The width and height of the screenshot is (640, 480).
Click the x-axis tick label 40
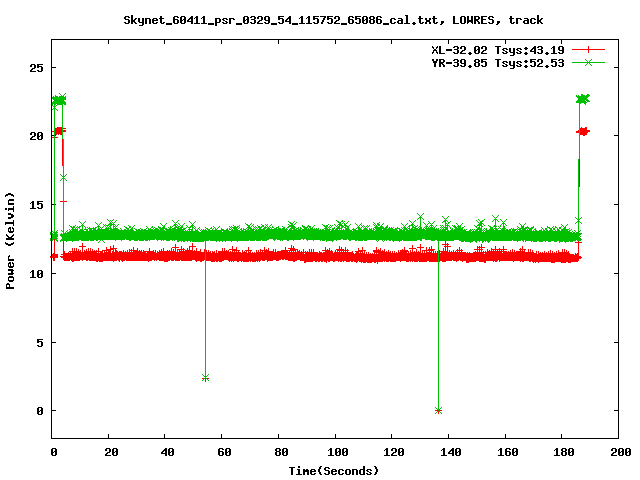(x=168, y=452)
